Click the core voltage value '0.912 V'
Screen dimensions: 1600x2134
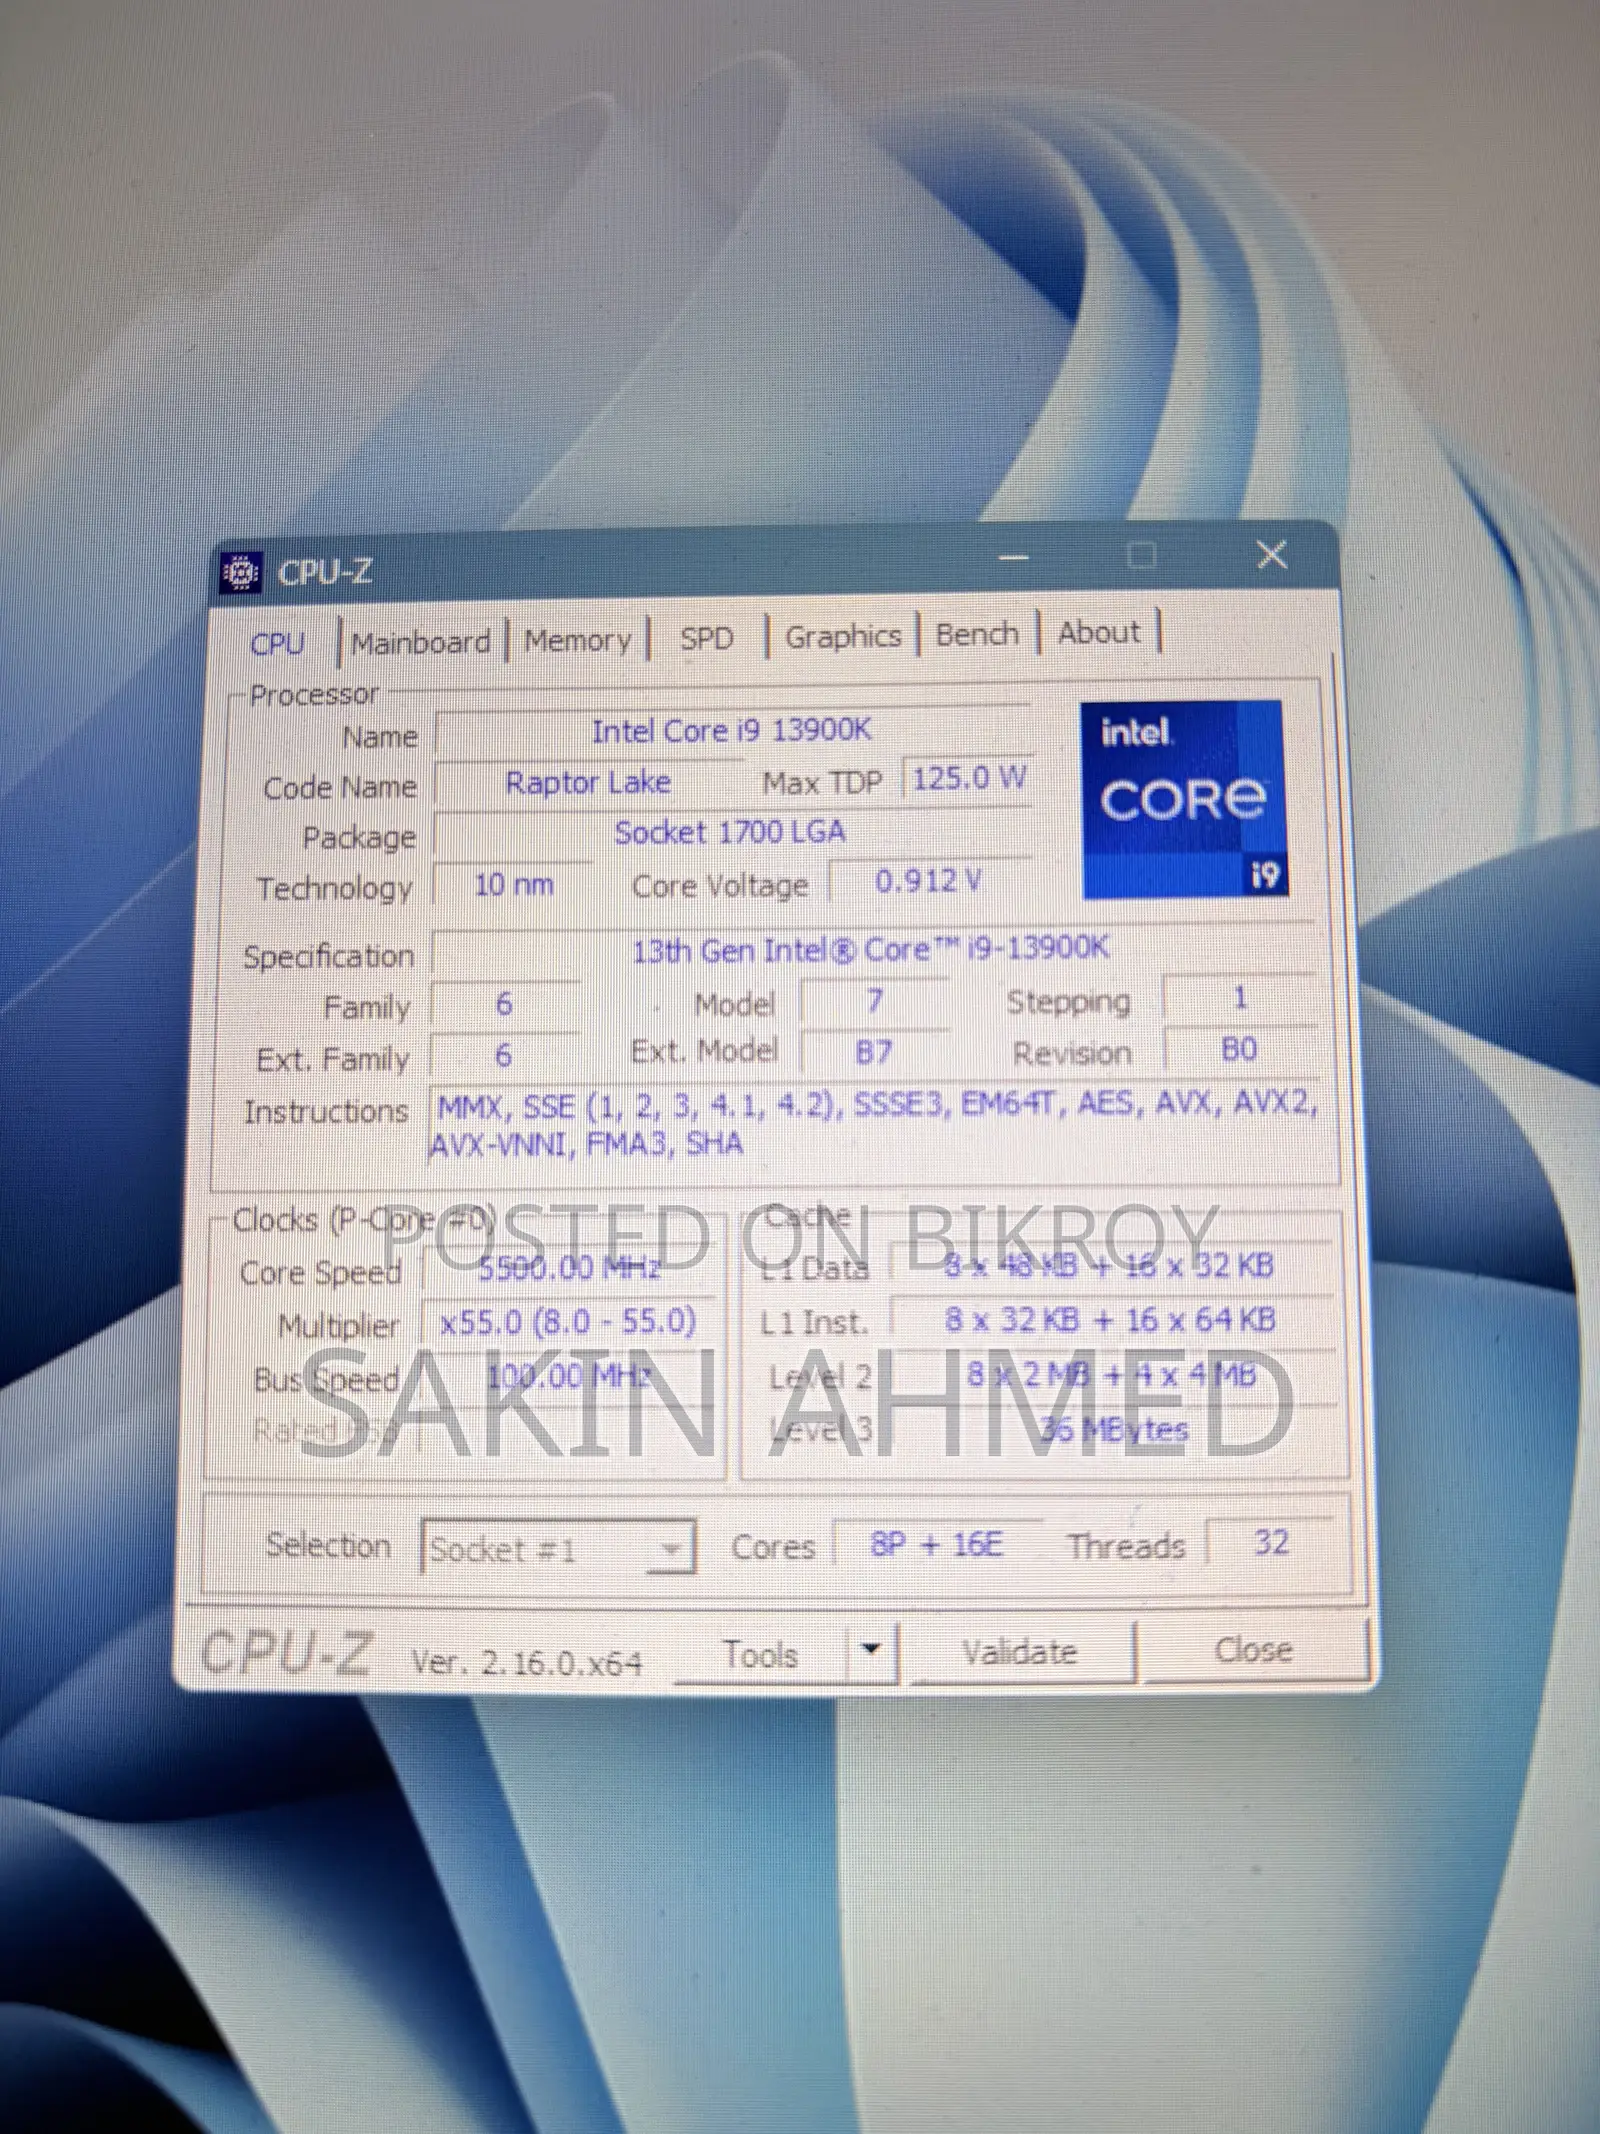click(929, 881)
